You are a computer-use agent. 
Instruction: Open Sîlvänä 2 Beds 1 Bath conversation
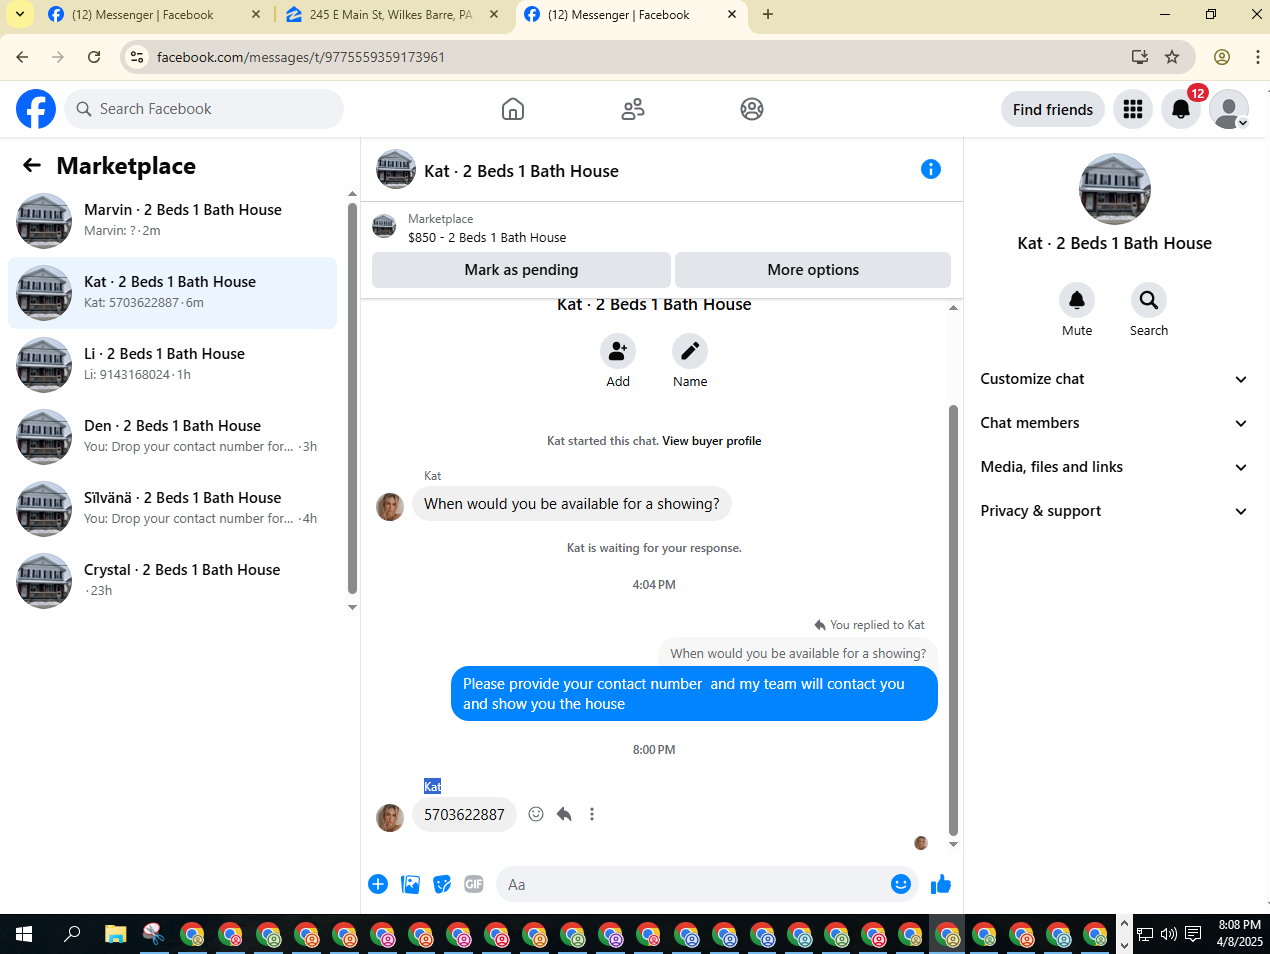[173, 509]
